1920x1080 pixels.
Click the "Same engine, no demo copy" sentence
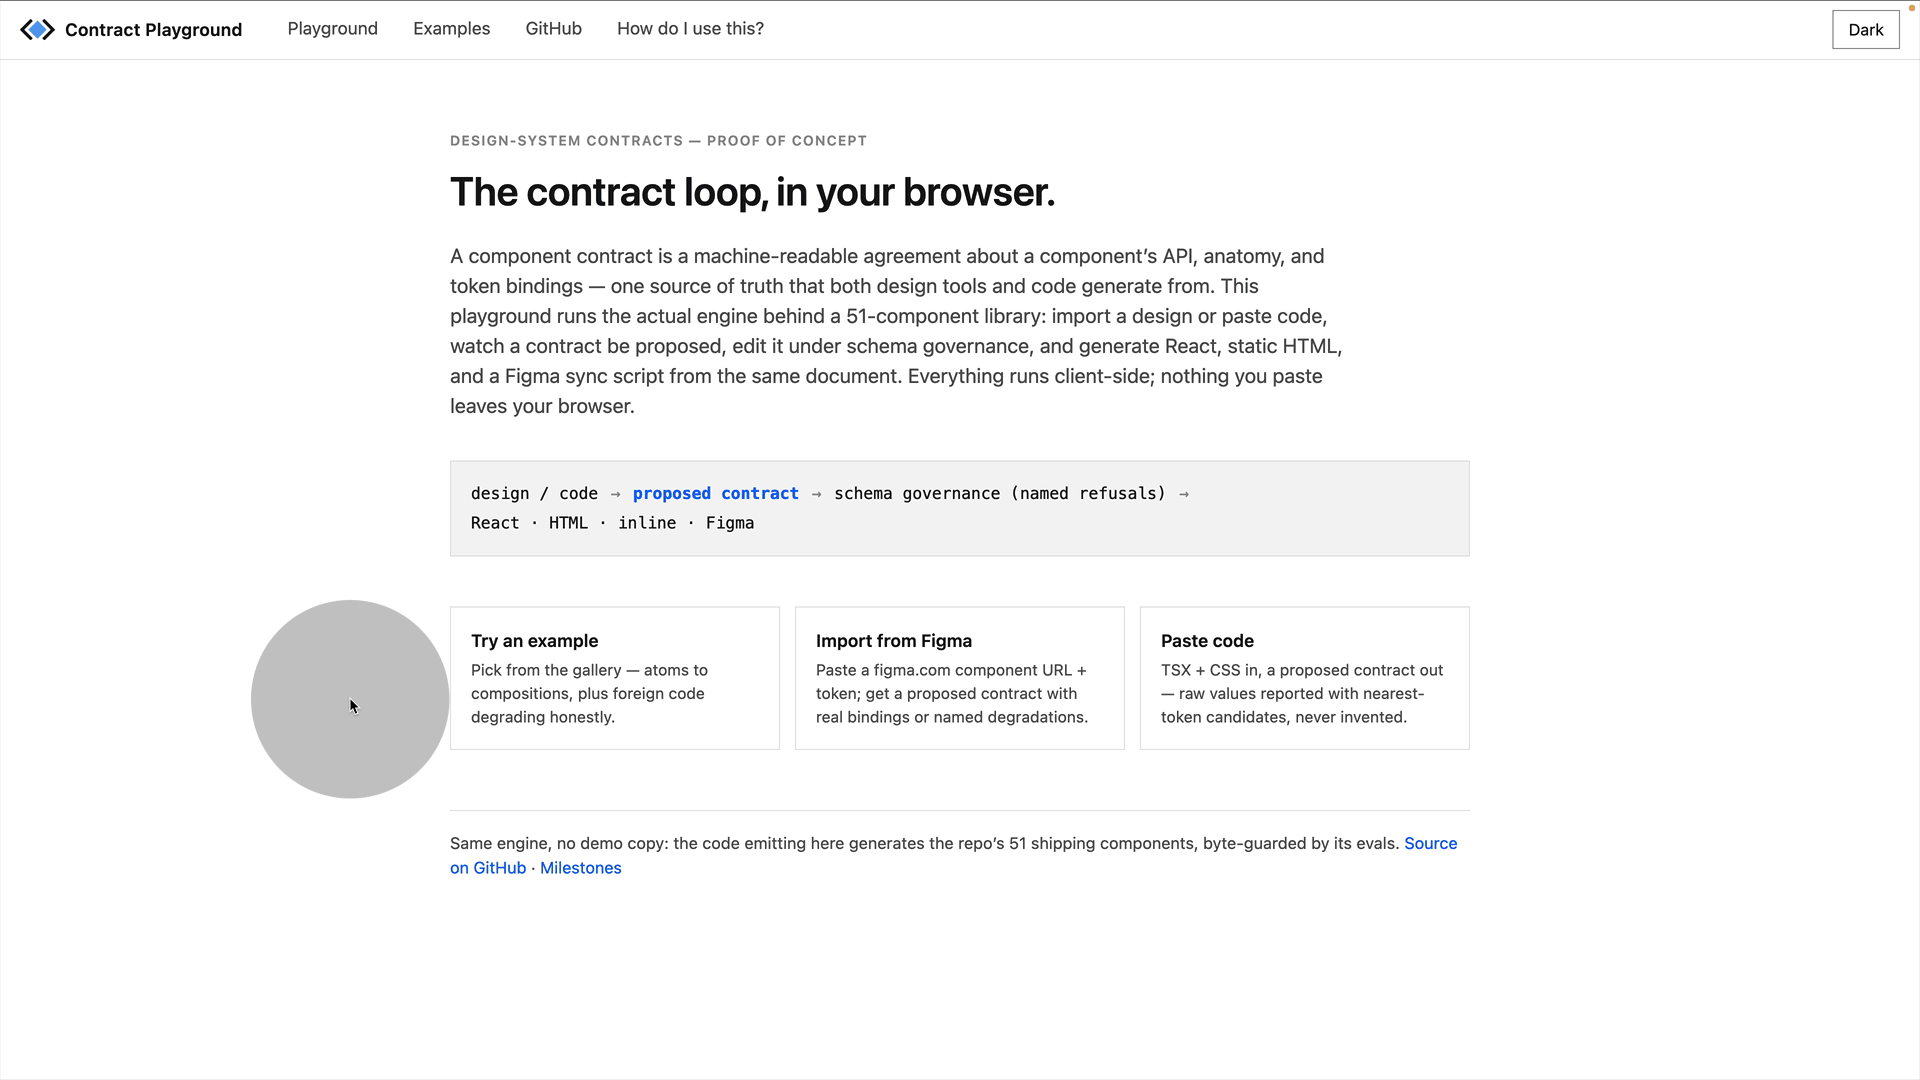(x=925, y=844)
